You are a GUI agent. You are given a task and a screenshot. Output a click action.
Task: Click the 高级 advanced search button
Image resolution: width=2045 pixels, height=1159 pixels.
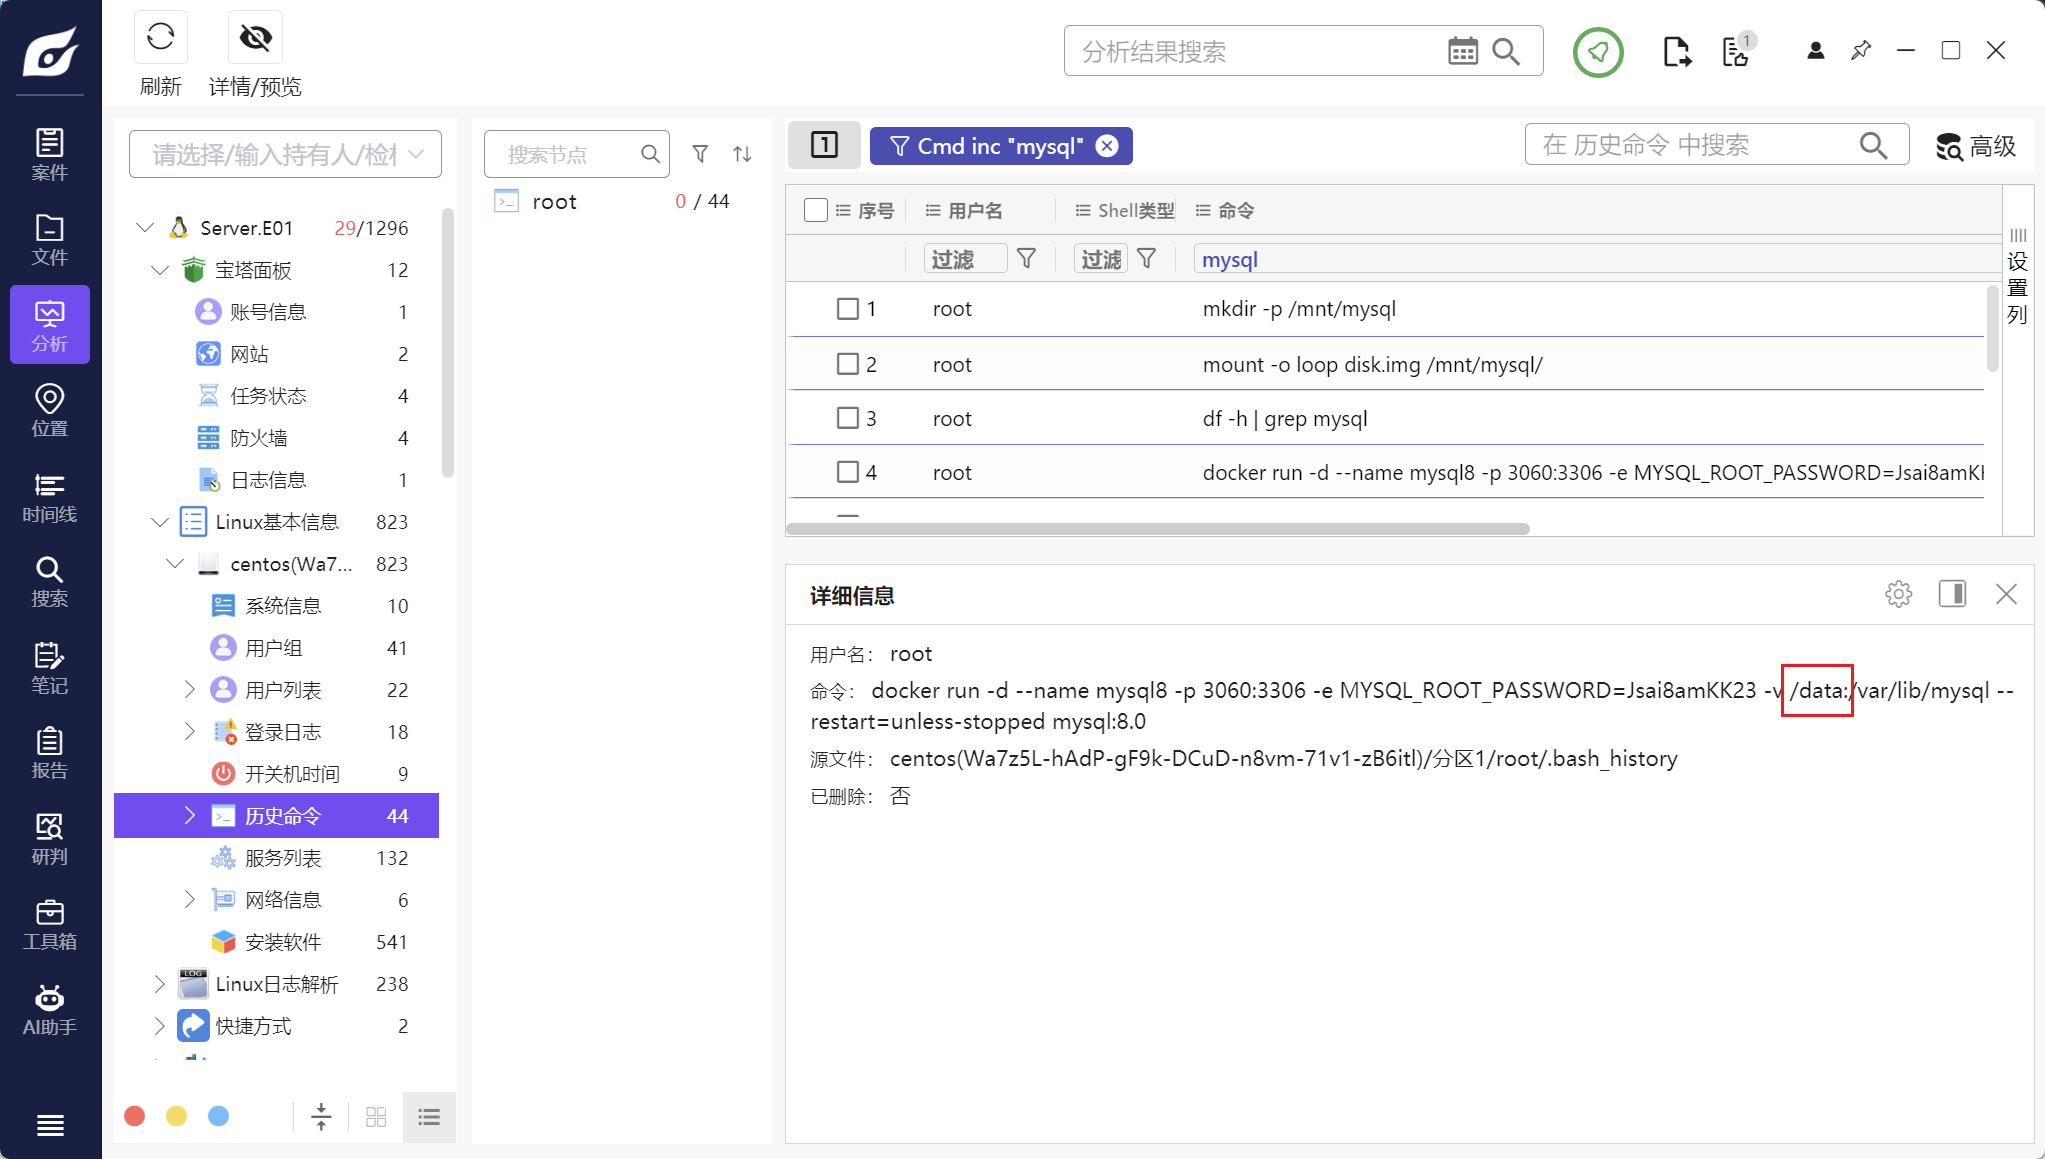(x=1975, y=146)
